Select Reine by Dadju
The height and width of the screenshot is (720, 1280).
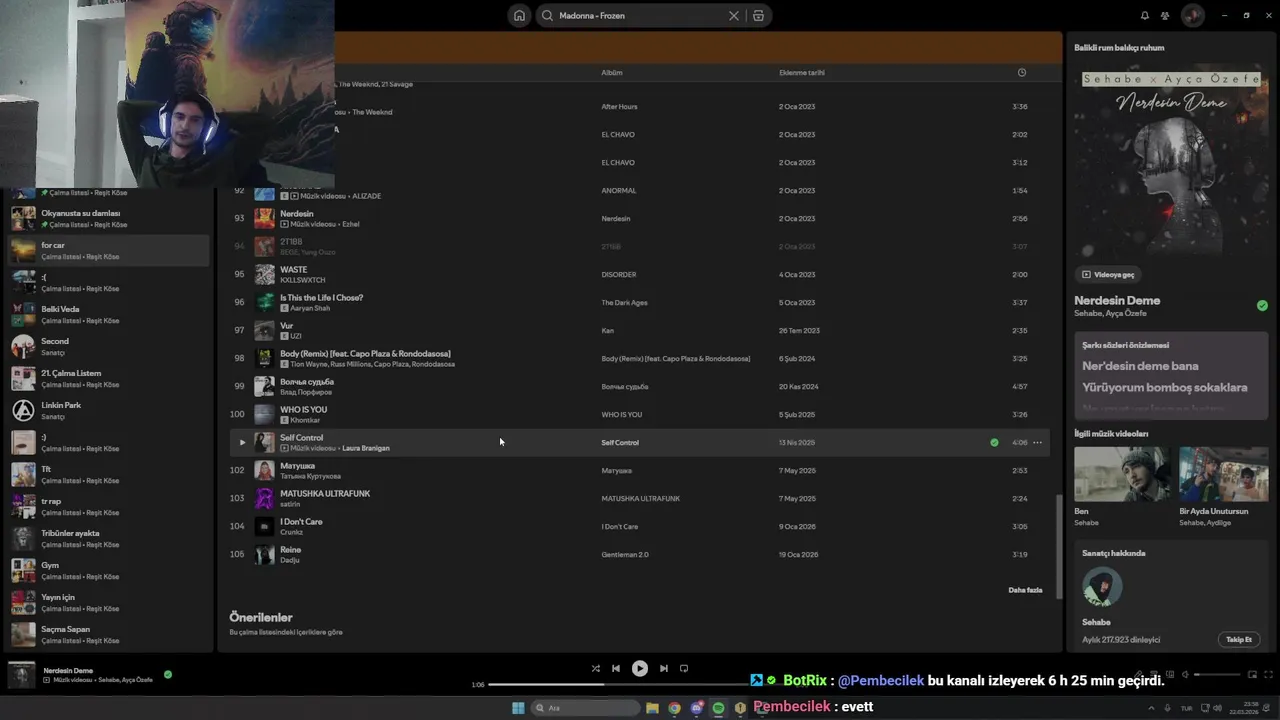(640, 554)
